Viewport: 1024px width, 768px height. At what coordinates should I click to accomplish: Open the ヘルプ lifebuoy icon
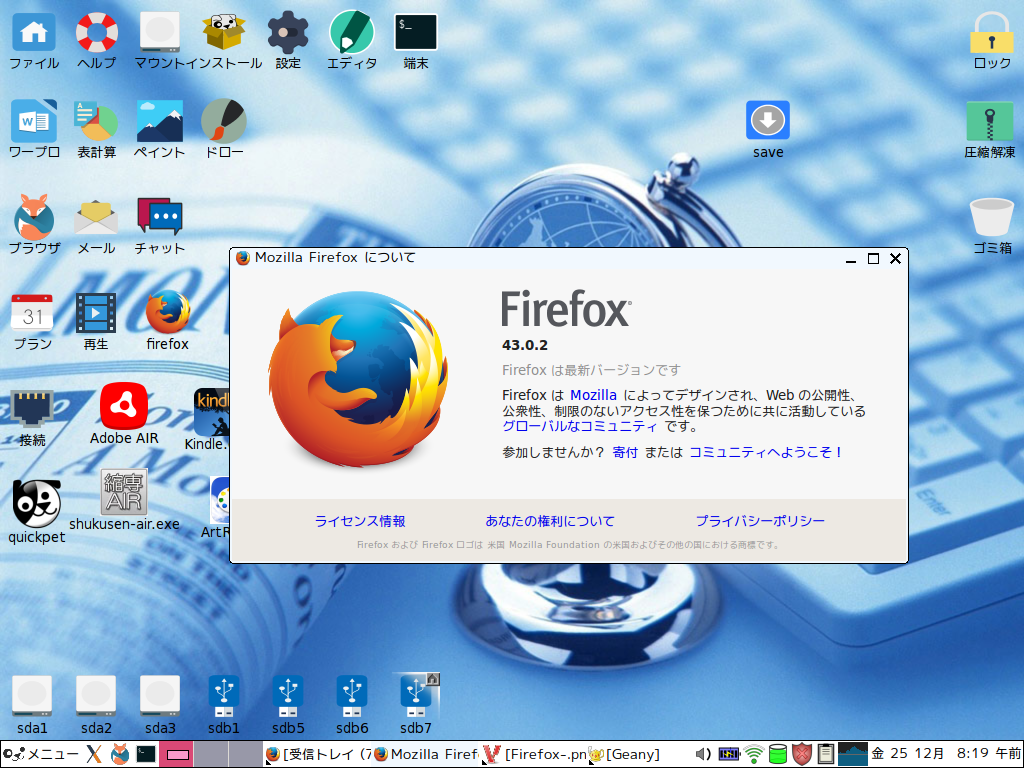tap(97, 31)
